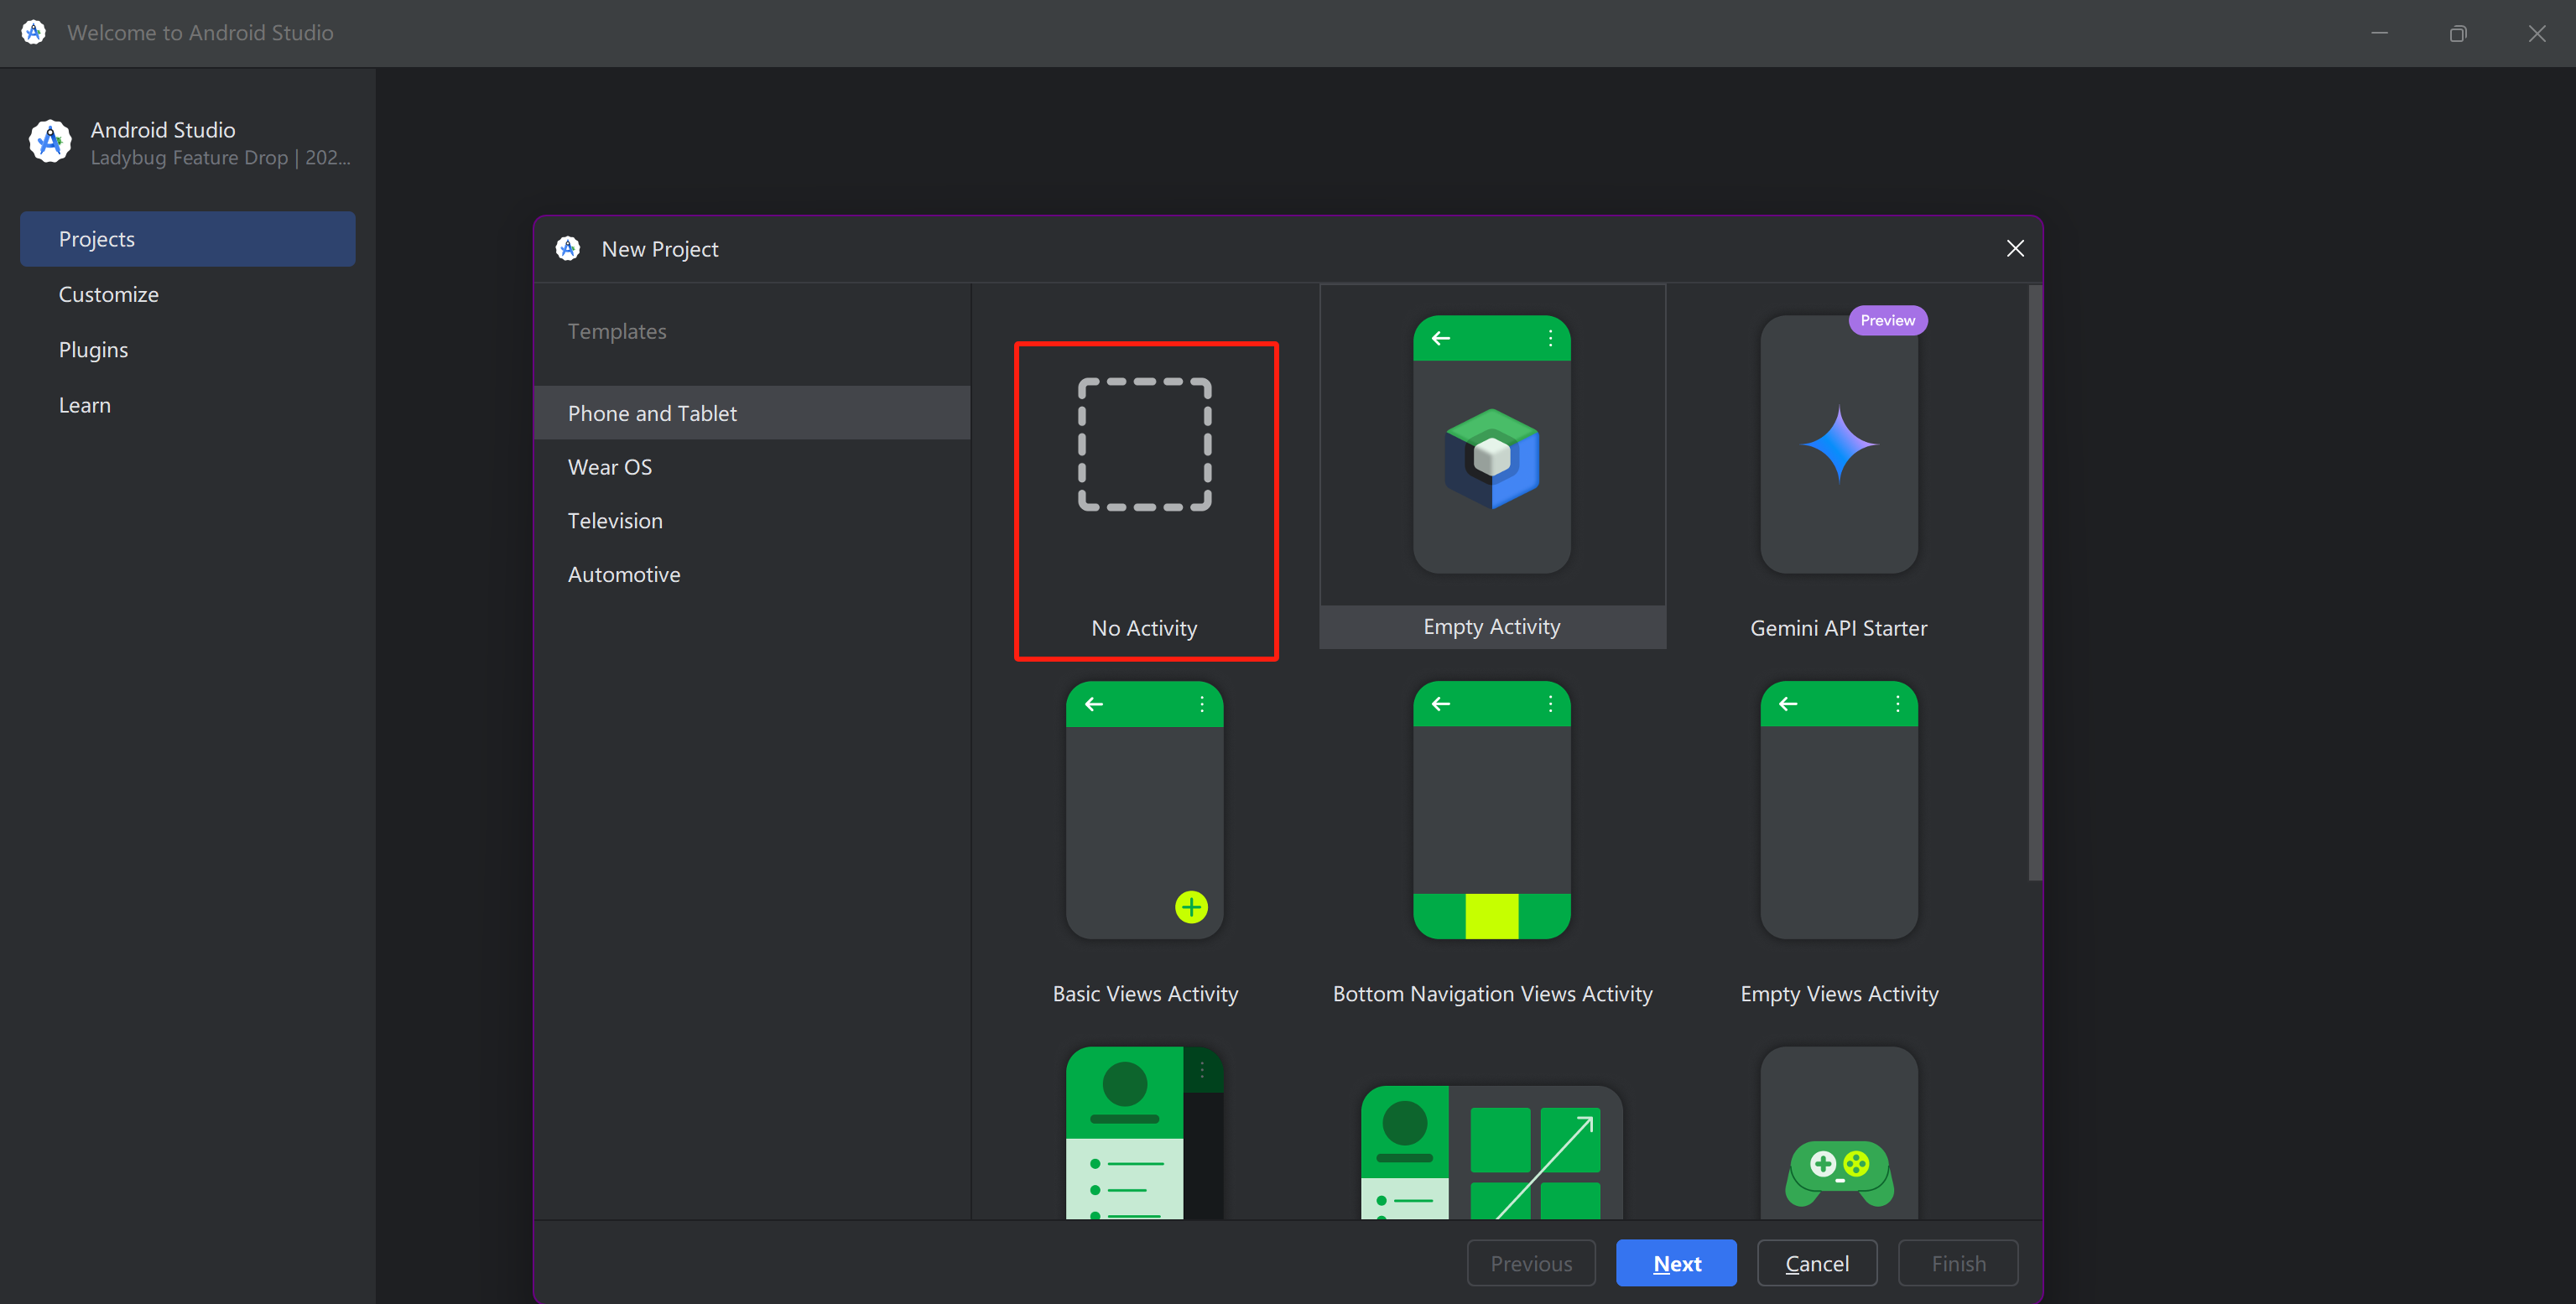
Task: Close the Welcome to Android Studio window
Action: tap(2537, 33)
